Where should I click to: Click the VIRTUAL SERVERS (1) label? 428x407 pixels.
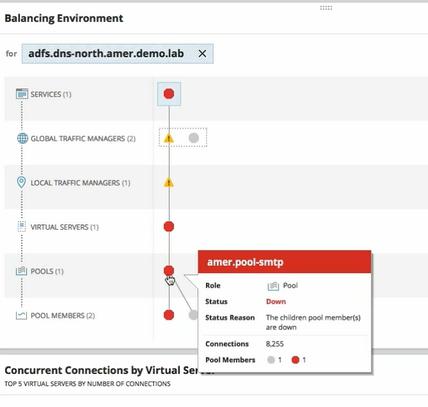(65, 227)
